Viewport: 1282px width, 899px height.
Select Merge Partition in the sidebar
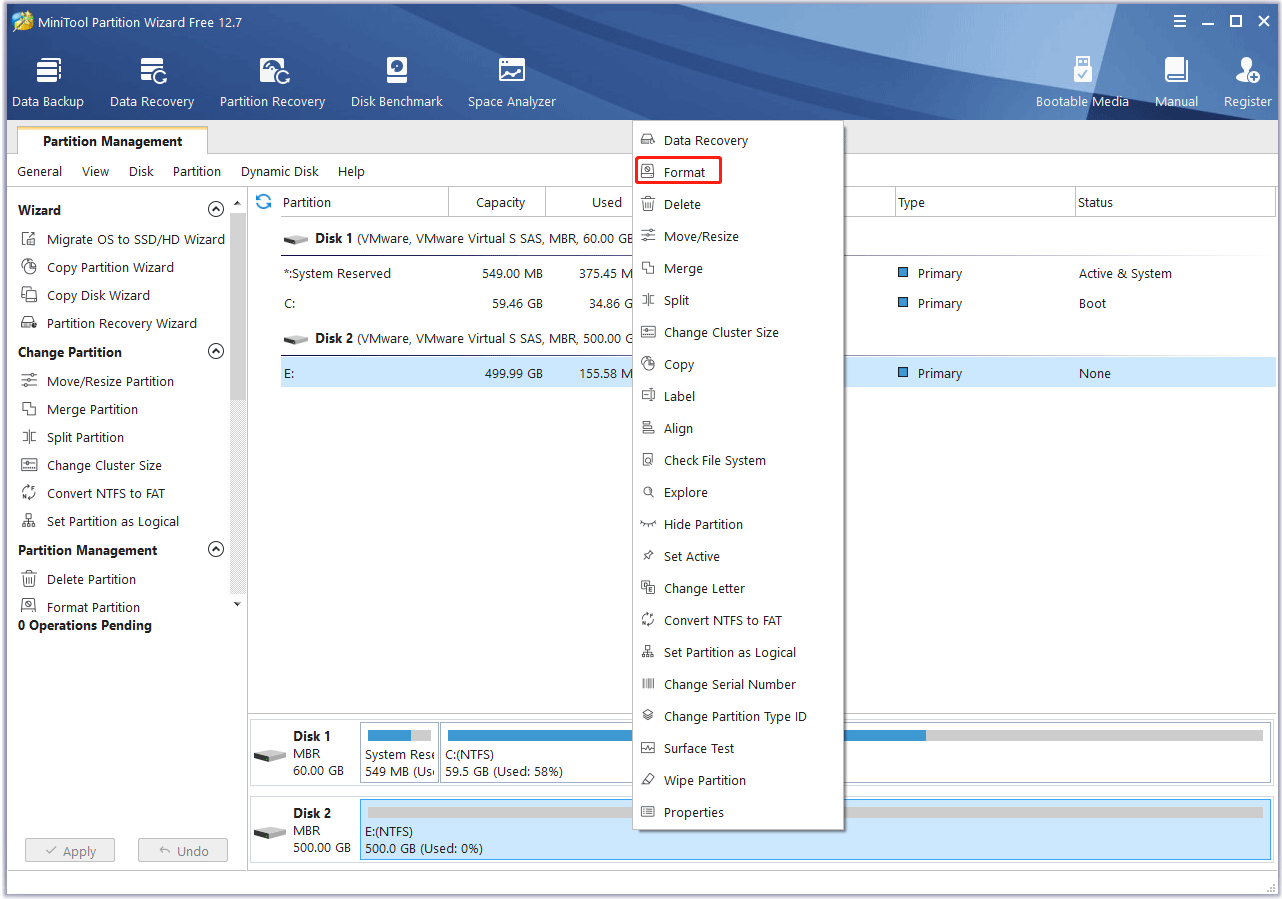click(x=80, y=409)
